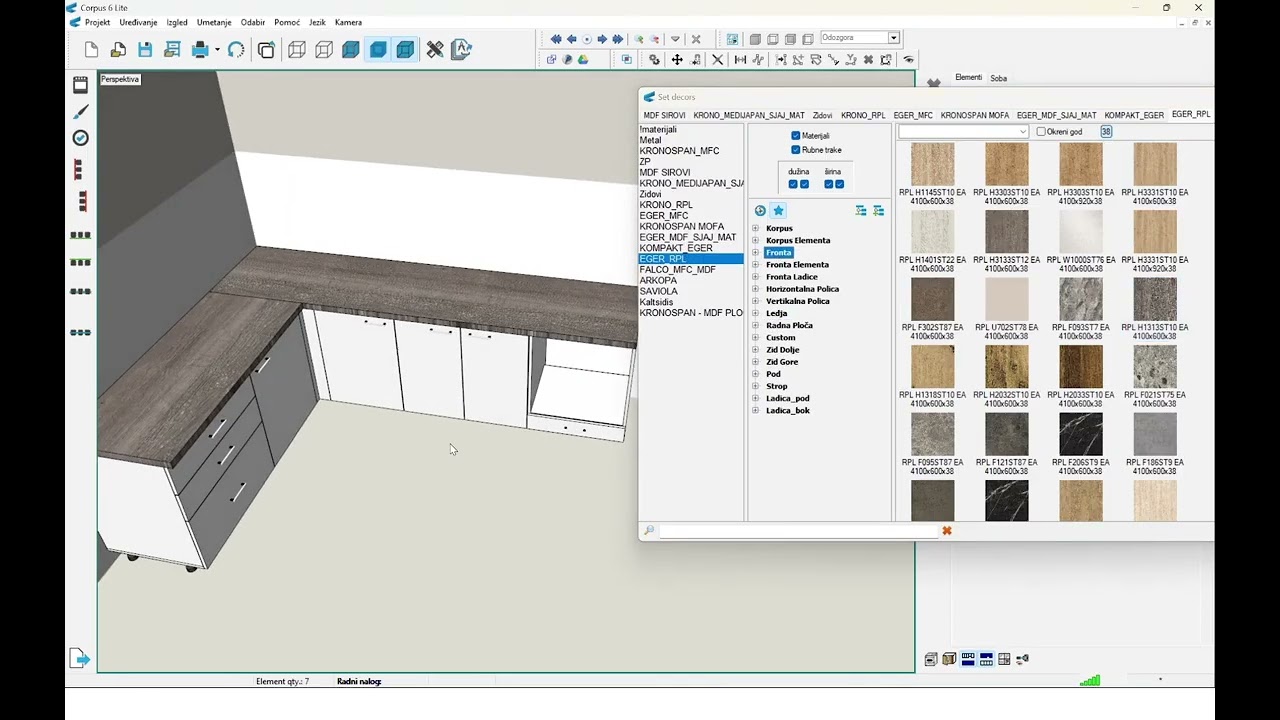Open the crossed tools settings icon
Screen dimensions: 1280x720
[435, 50]
